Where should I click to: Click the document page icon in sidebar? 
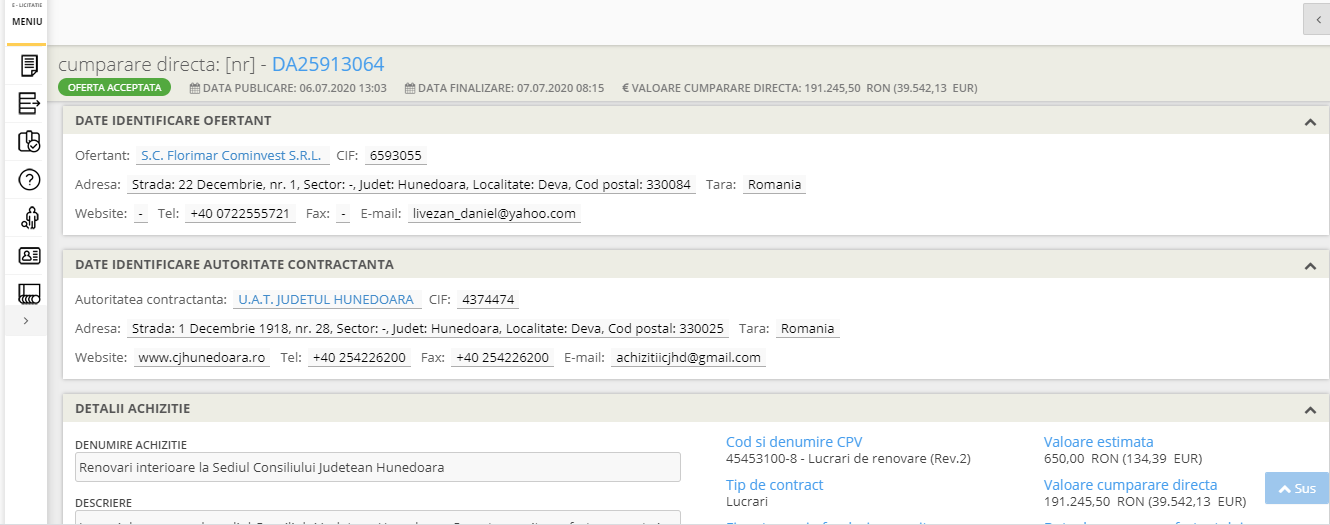29,66
